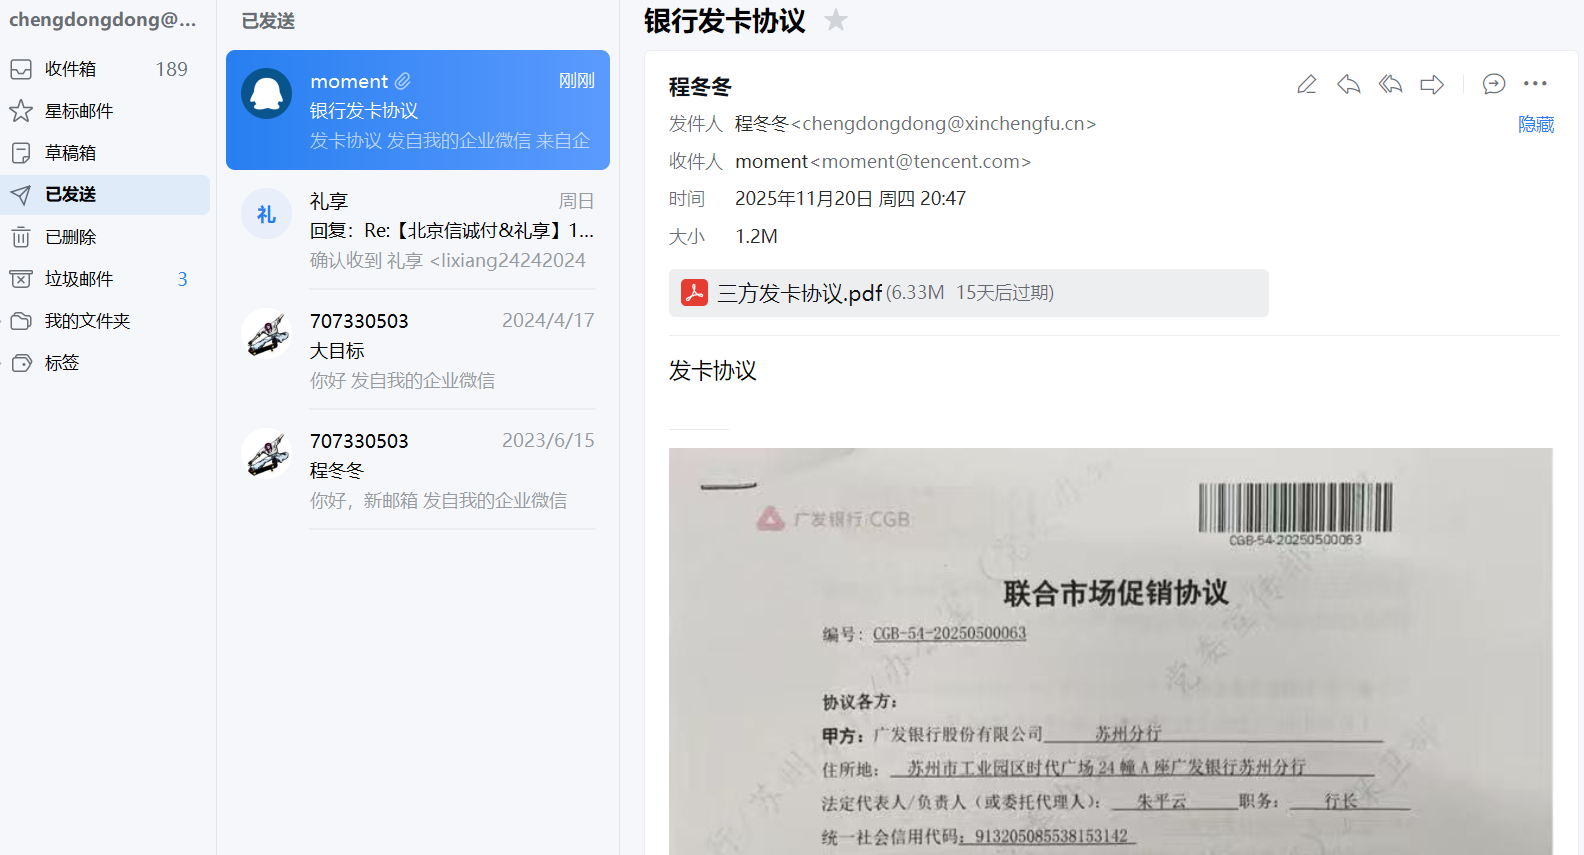Click the moment penguin avatar
The height and width of the screenshot is (855, 1584).
coord(267,94)
